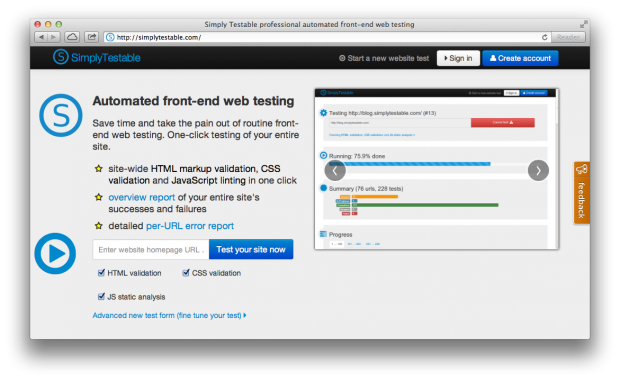
Task: Click the orange summary bar in preview
Action: 374,196
